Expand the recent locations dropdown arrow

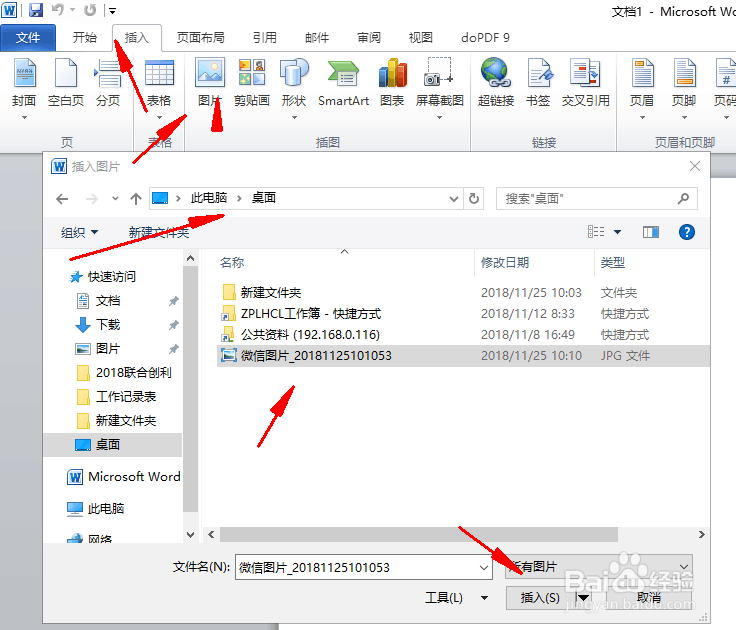[x=115, y=199]
